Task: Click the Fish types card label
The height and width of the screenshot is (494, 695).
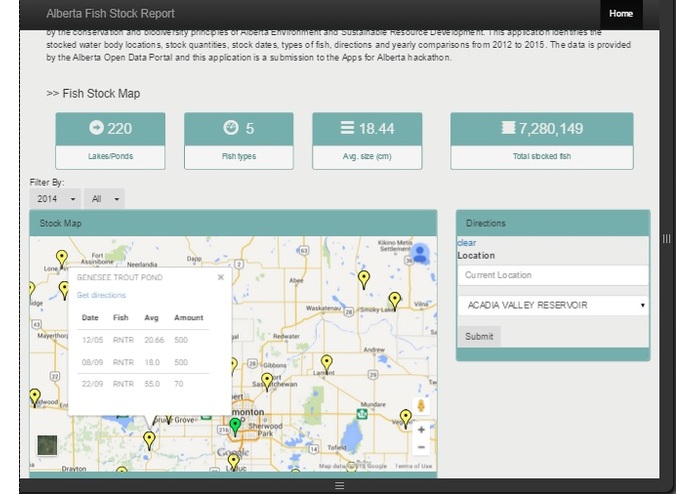Action: click(x=239, y=156)
